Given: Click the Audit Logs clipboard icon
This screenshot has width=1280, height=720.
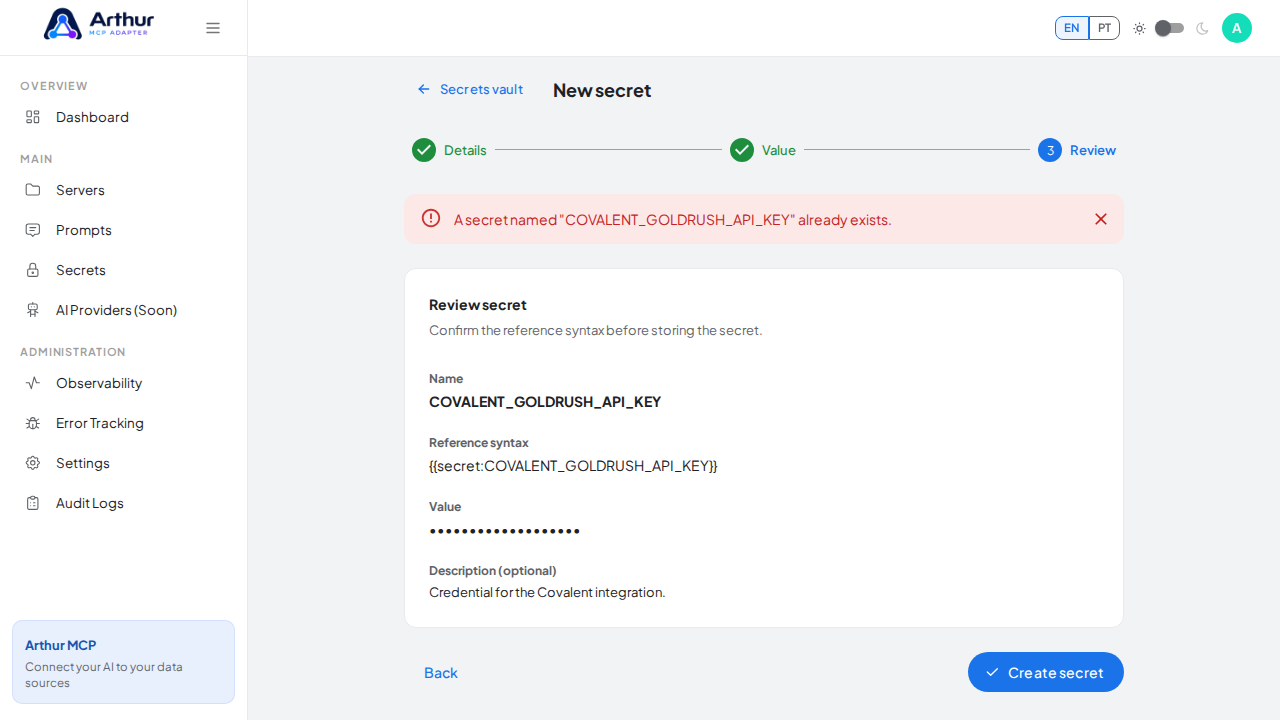Looking at the screenshot, I should pos(33,503).
